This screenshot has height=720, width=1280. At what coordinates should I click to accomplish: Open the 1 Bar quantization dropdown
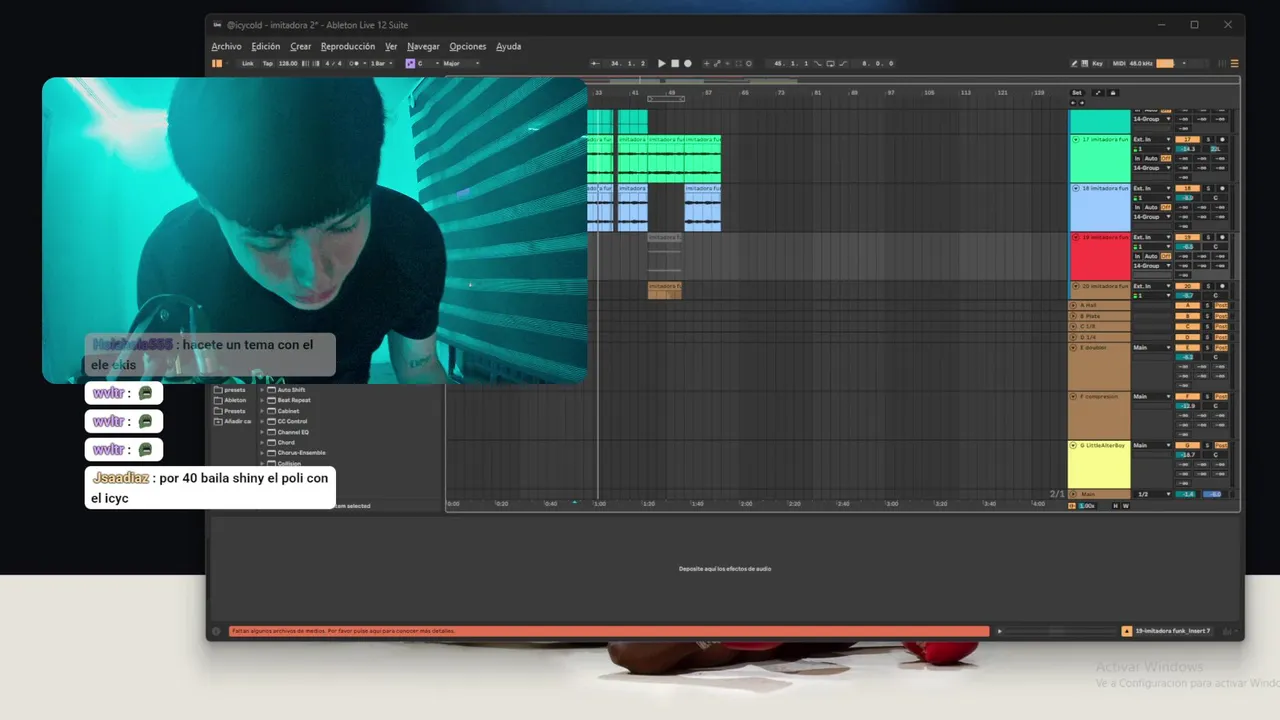click(x=382, y=63)
